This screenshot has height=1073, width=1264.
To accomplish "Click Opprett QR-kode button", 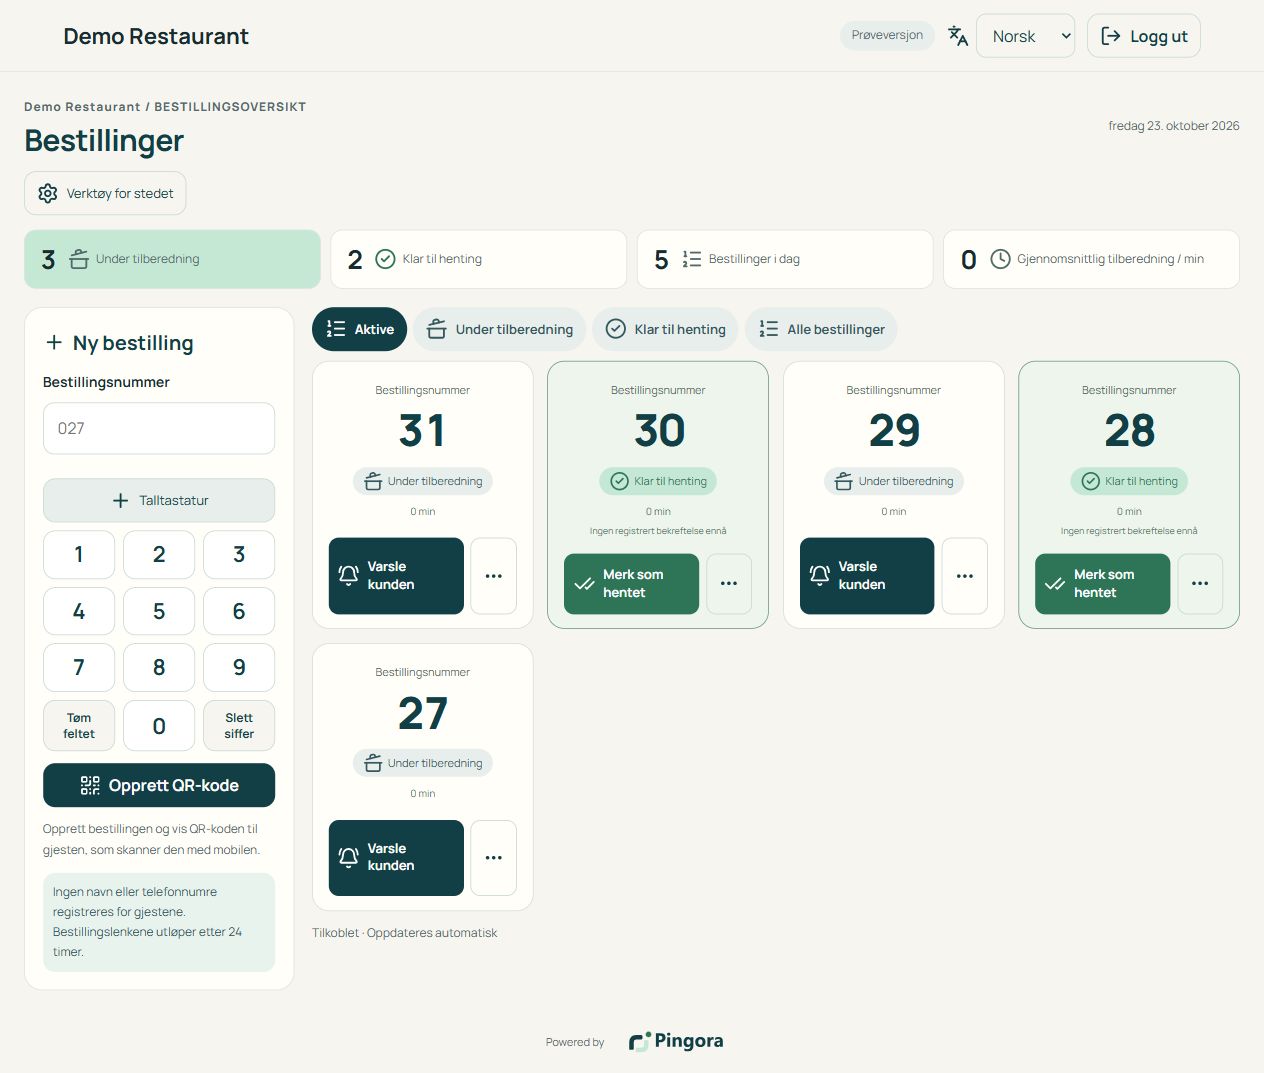I will (159, 785).
